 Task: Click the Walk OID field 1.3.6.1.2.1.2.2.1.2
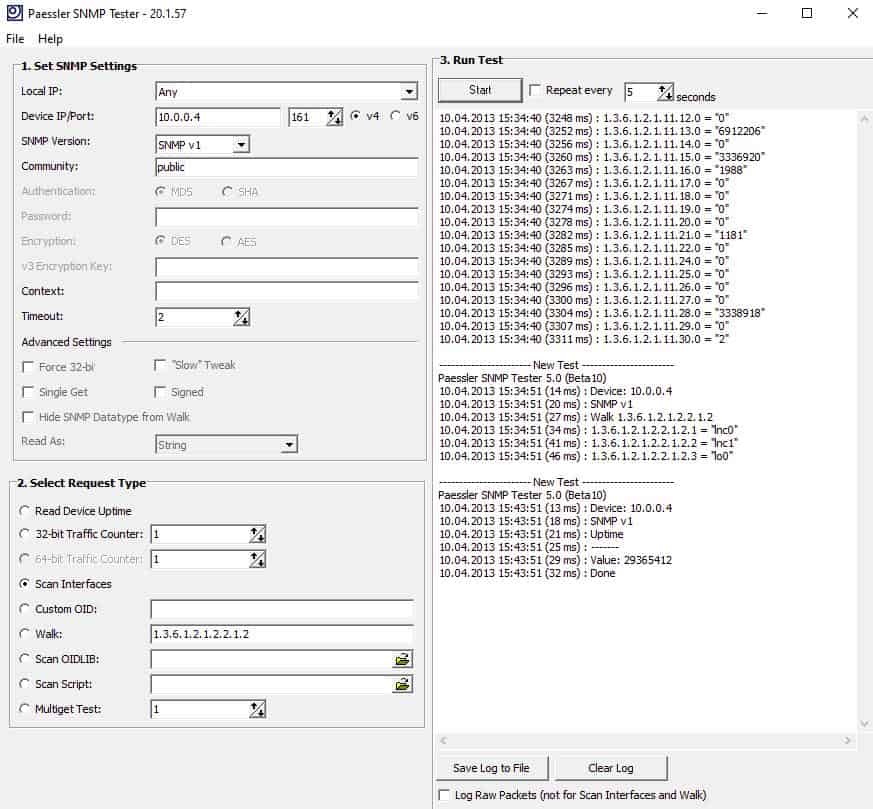pyautogui.click(x=282, y=634)
